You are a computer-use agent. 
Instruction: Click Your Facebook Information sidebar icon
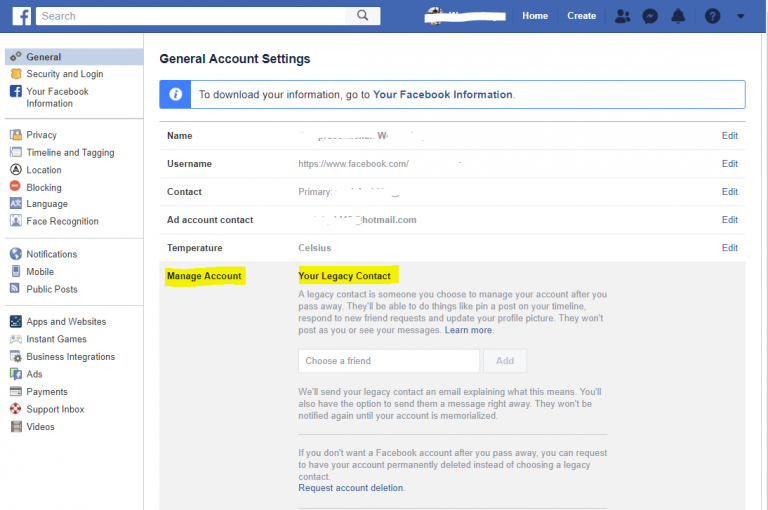click(x=16, y=91)
